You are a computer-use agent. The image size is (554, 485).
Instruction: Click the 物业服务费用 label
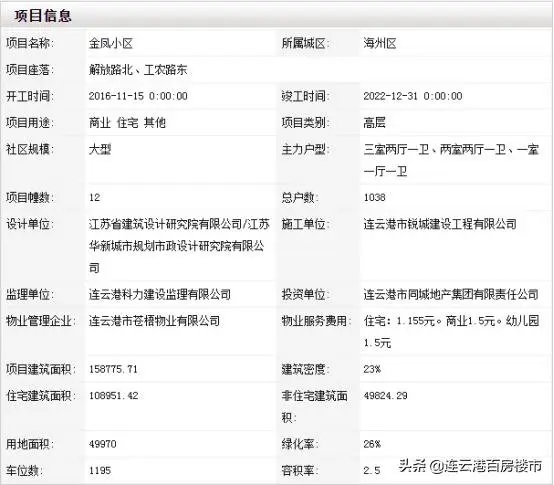[317, 321]
